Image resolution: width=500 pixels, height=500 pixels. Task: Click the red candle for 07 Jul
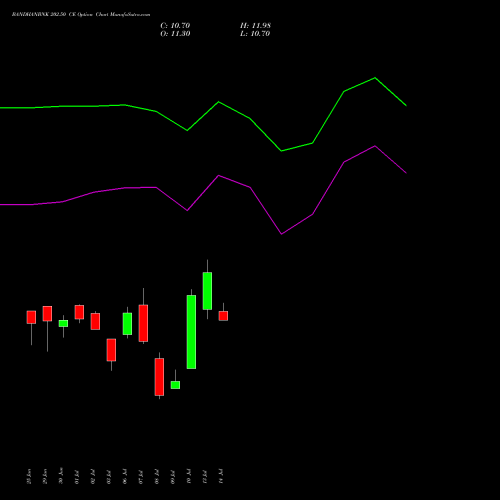click(143, 323)
